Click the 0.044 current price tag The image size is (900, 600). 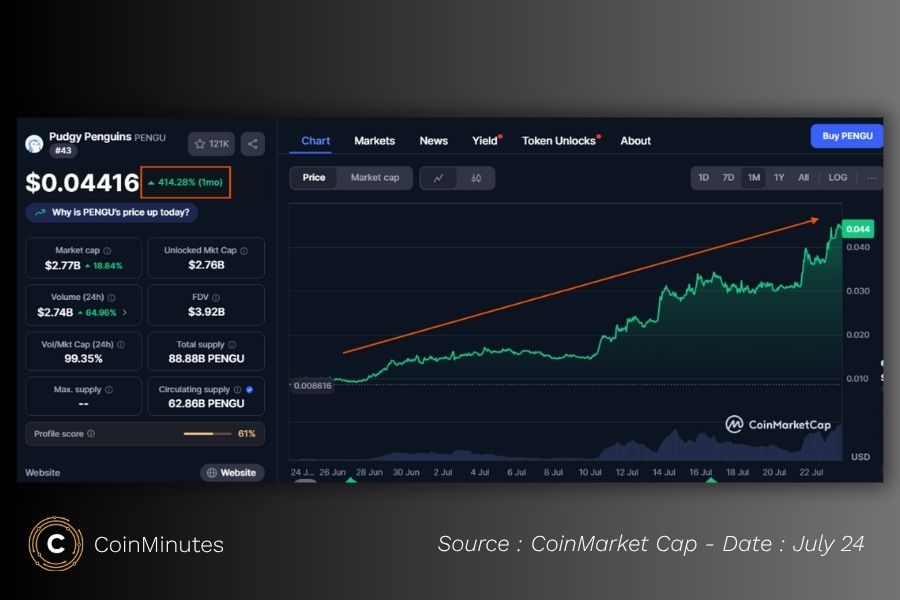click(x=858, y=229)
